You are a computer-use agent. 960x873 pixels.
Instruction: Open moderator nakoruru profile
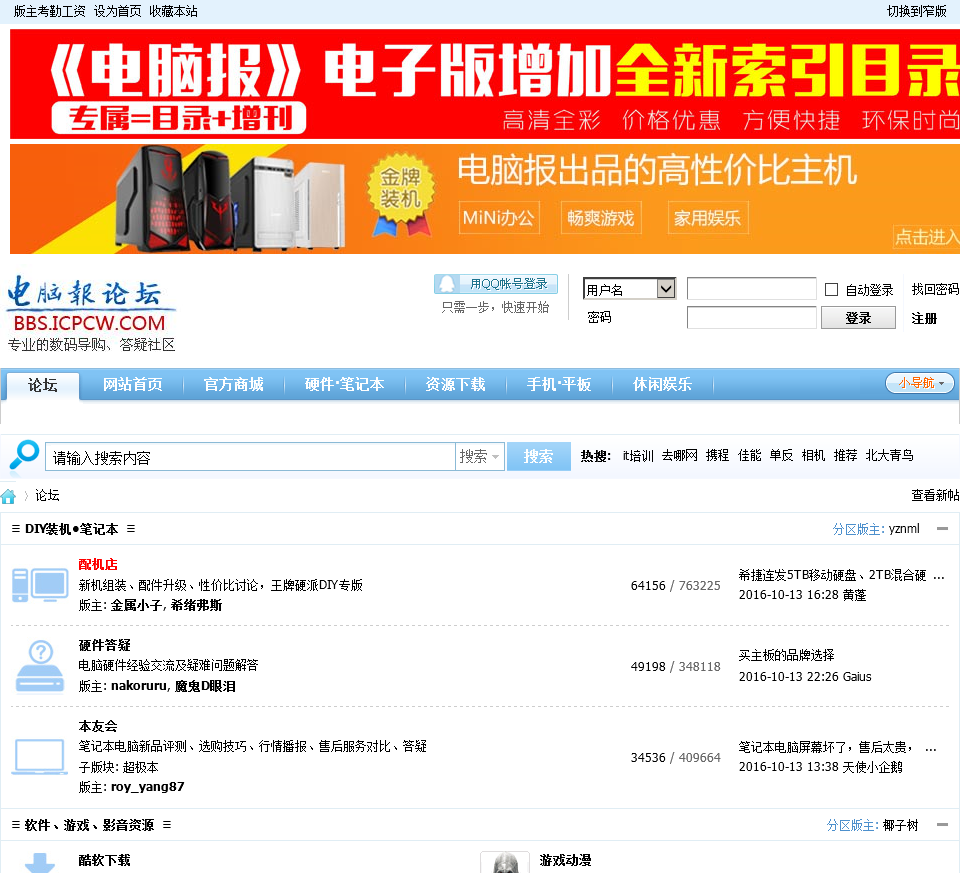138,686
